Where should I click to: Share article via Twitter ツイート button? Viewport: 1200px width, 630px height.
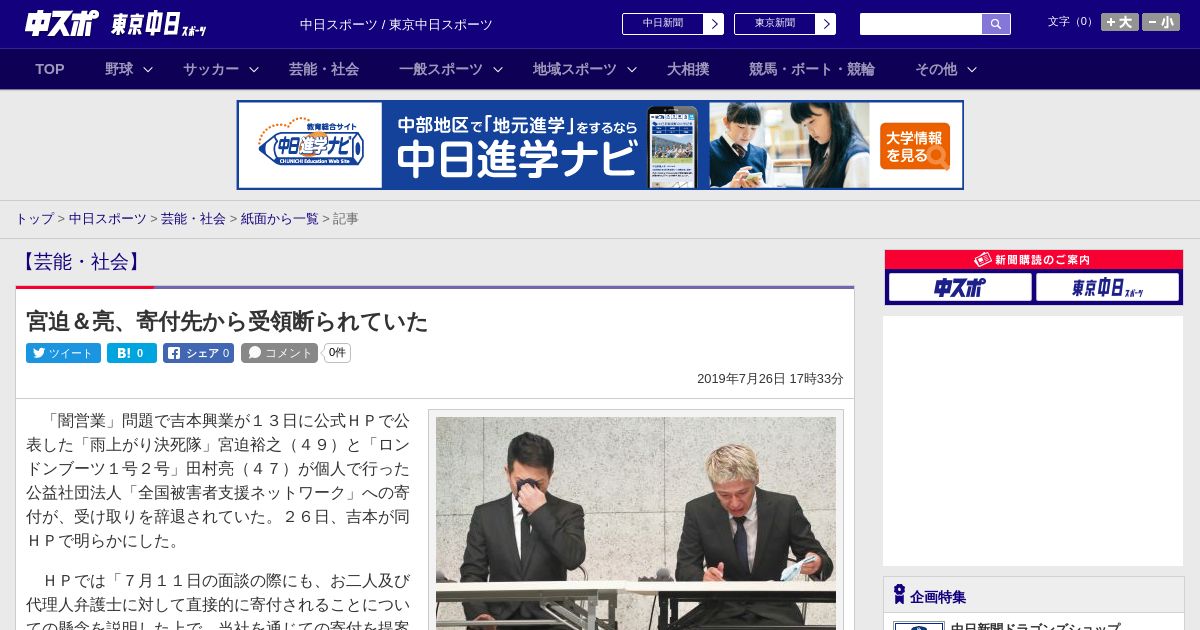63,353
